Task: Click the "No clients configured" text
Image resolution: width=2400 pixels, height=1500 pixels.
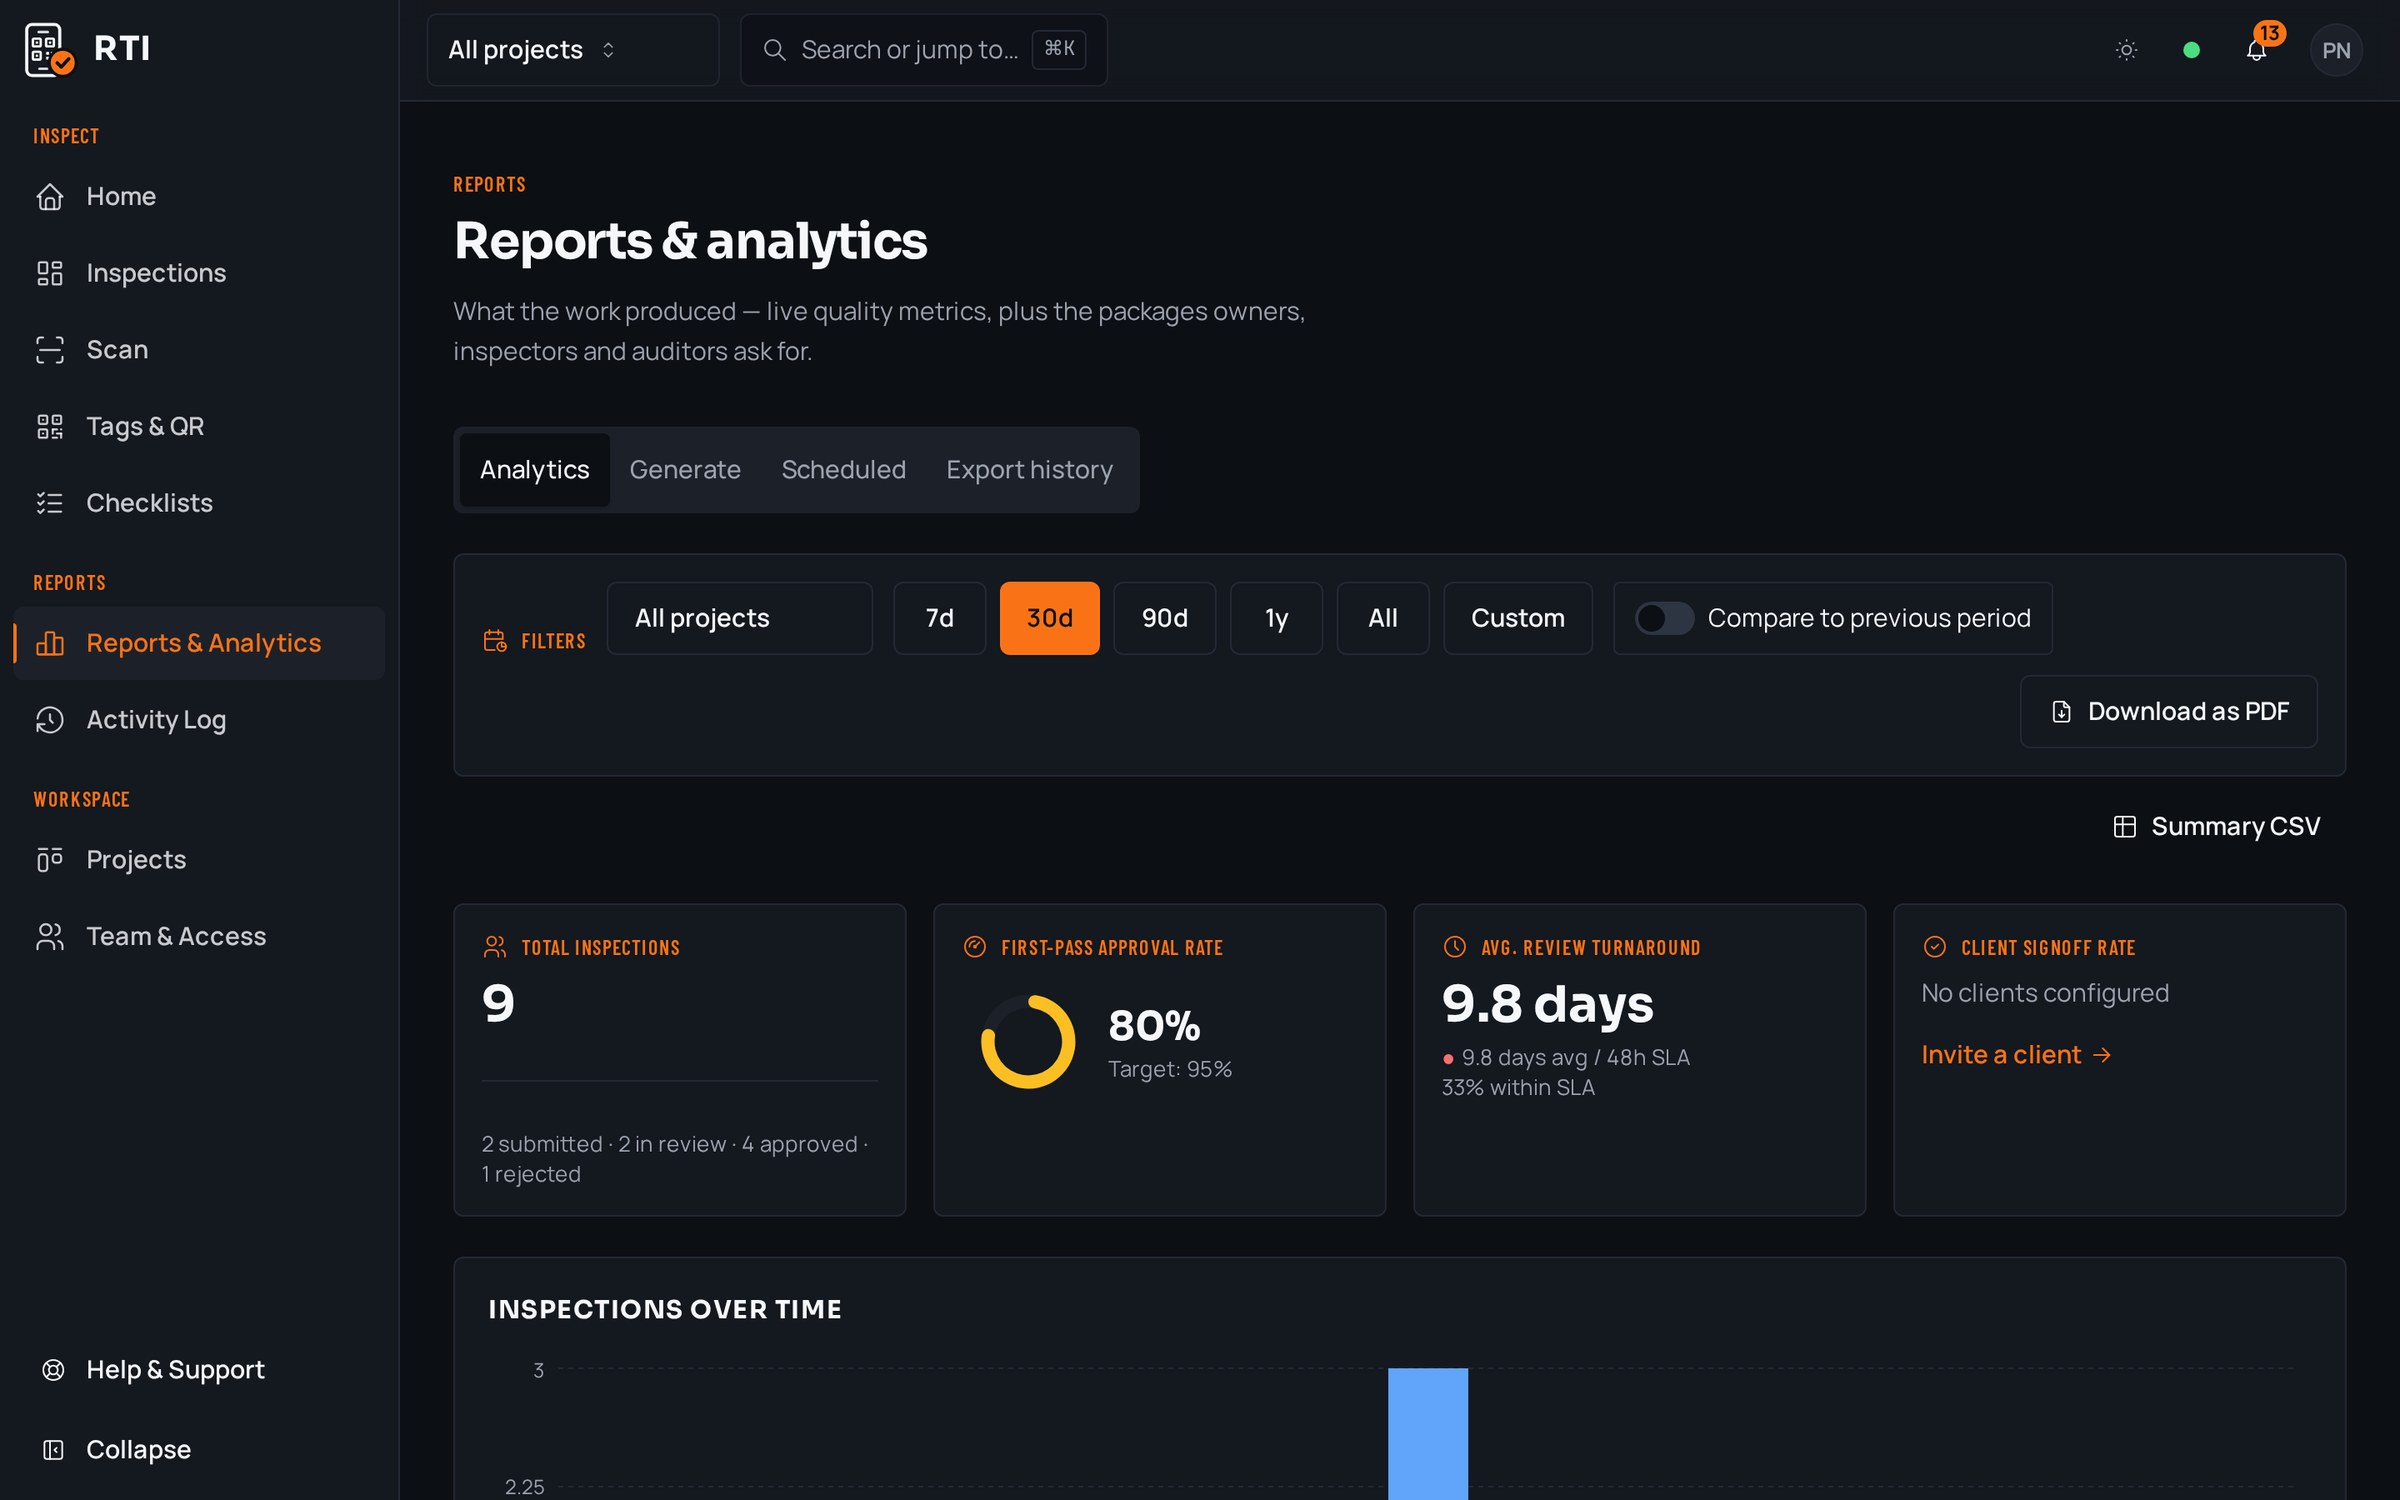Action: pyautogui.click(x=2045, y=993)
